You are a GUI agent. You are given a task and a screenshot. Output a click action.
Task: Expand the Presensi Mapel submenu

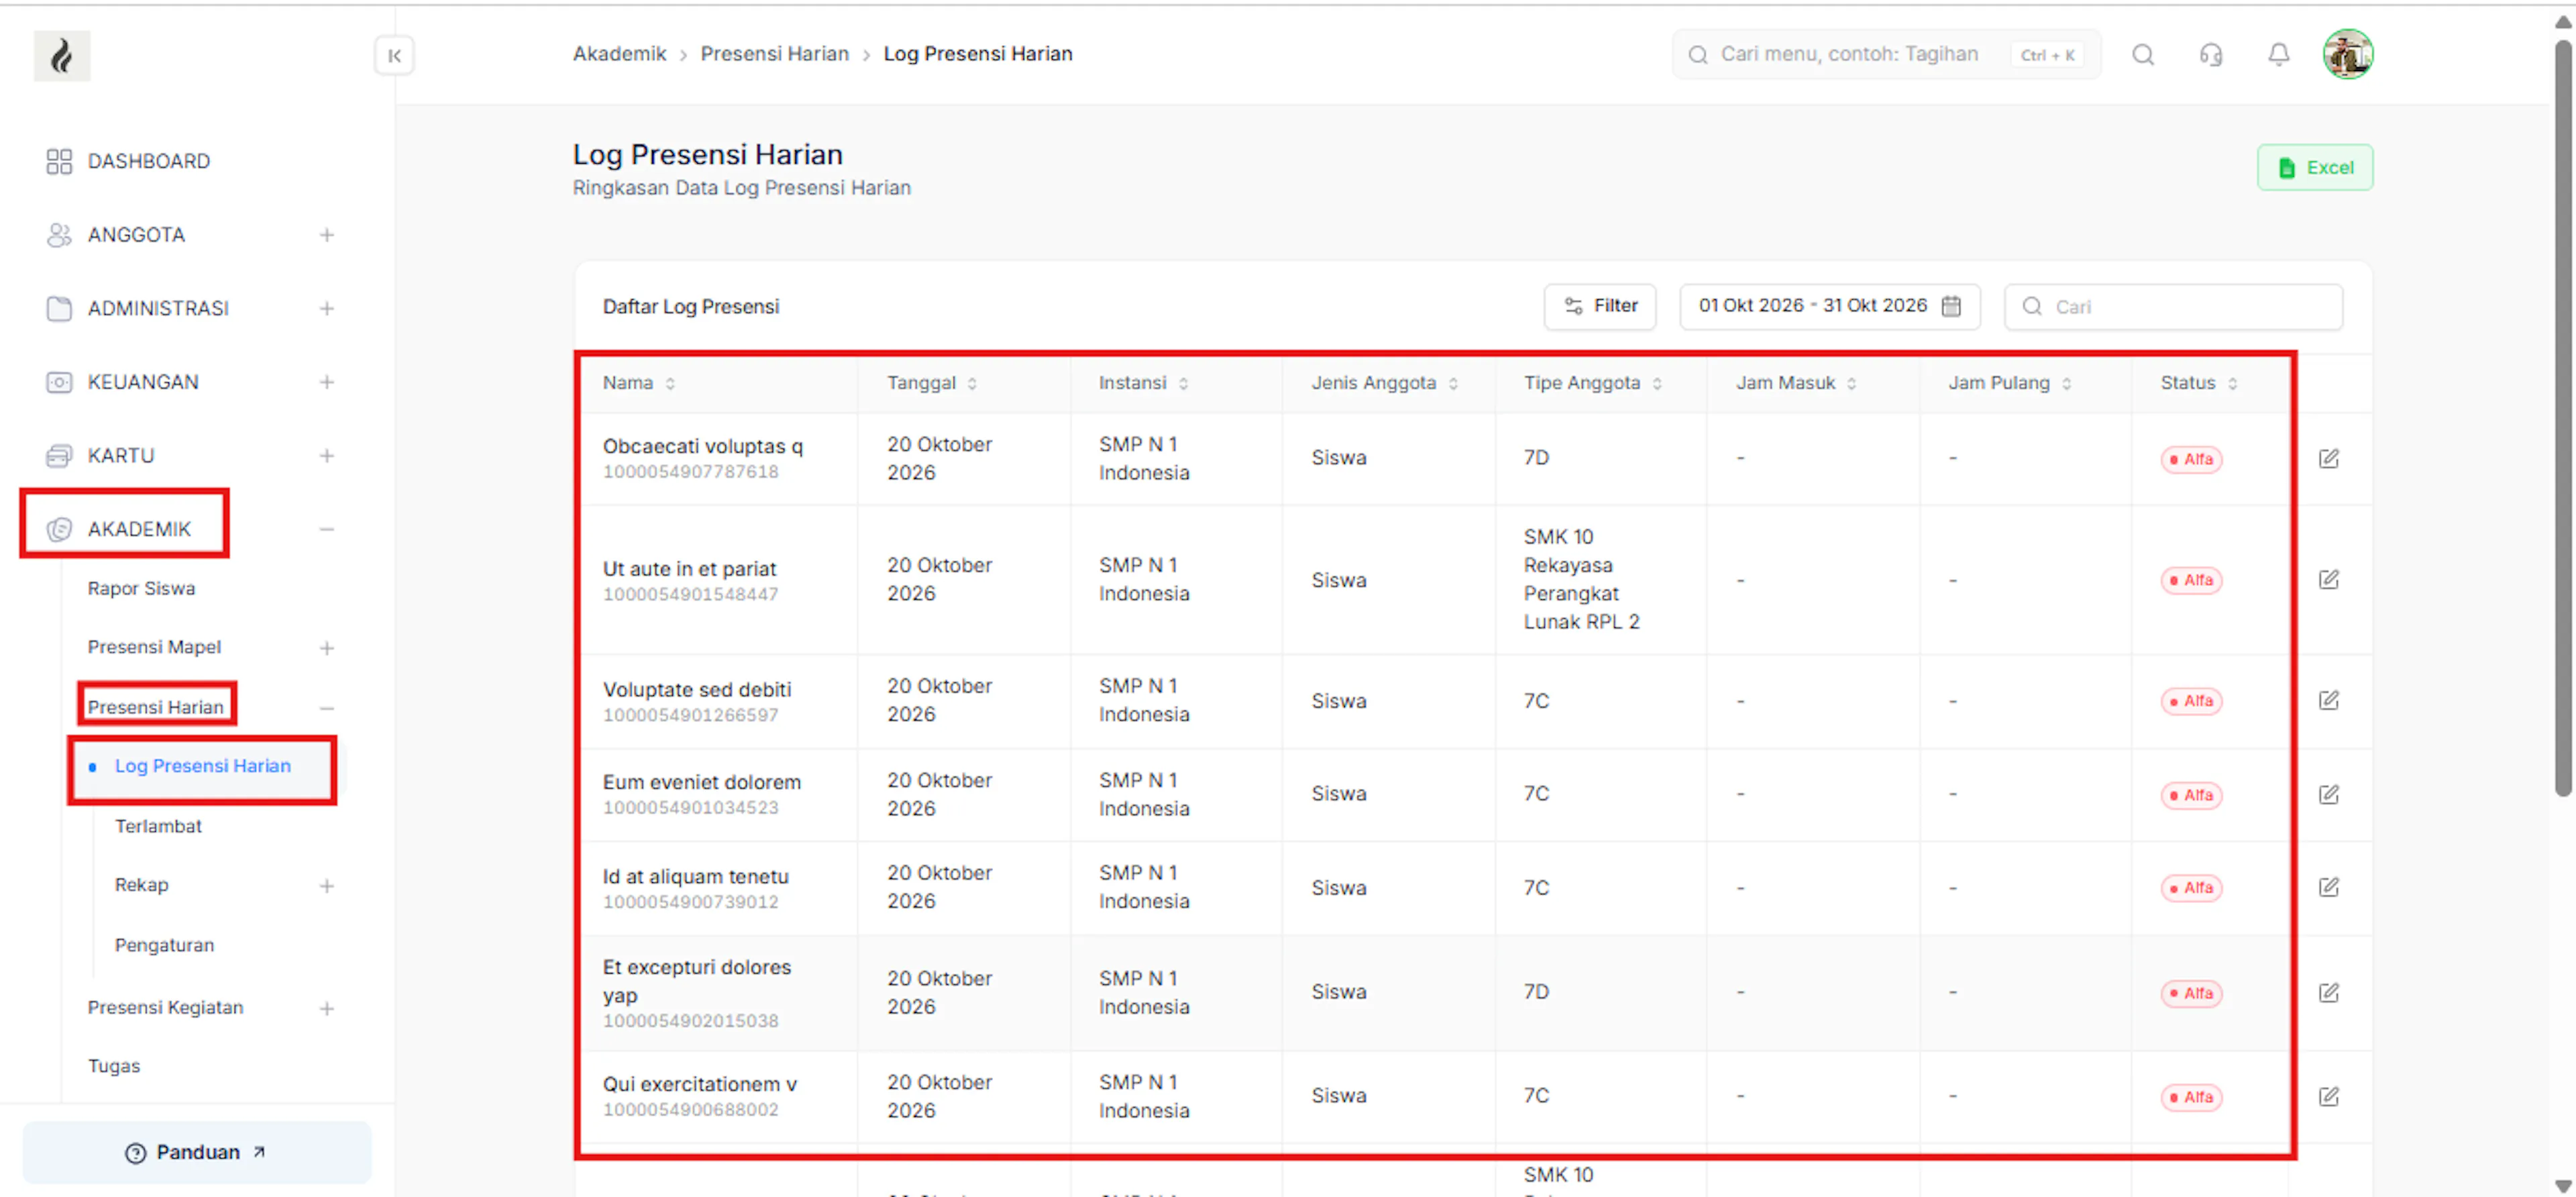(x=326, y=648)
